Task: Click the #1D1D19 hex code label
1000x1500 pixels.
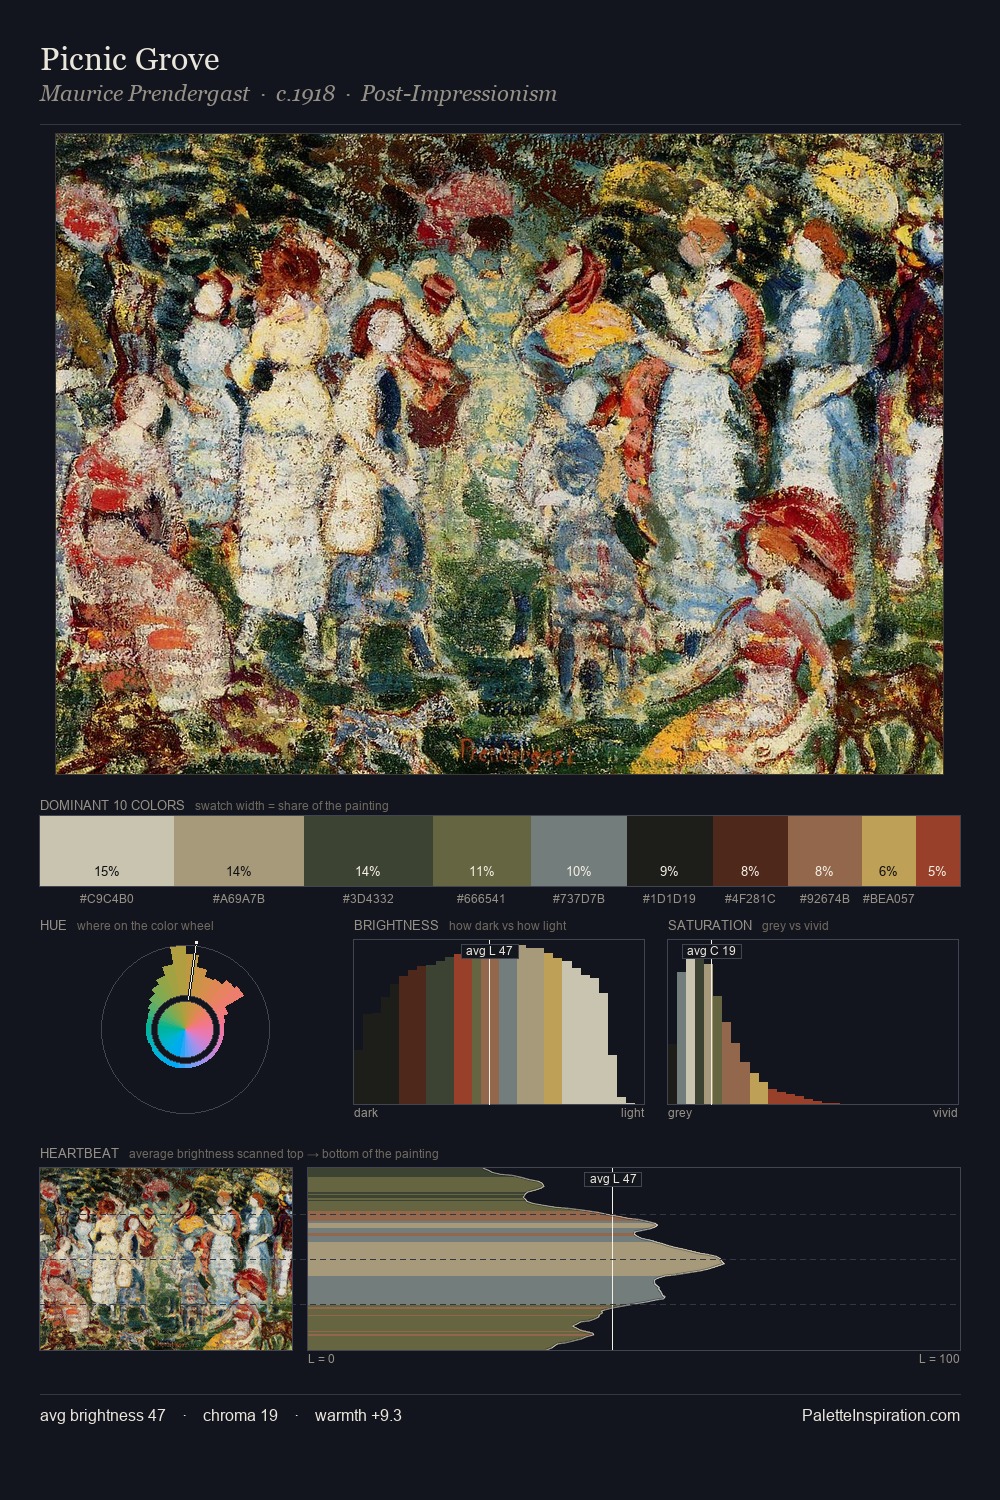Action: pyautogui.click(x=669, y=899)
